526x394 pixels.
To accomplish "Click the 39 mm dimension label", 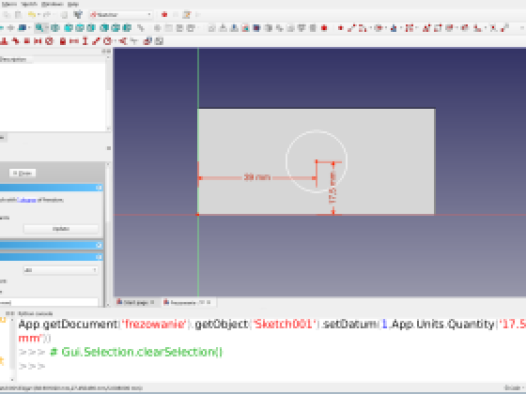I will 257,177.
